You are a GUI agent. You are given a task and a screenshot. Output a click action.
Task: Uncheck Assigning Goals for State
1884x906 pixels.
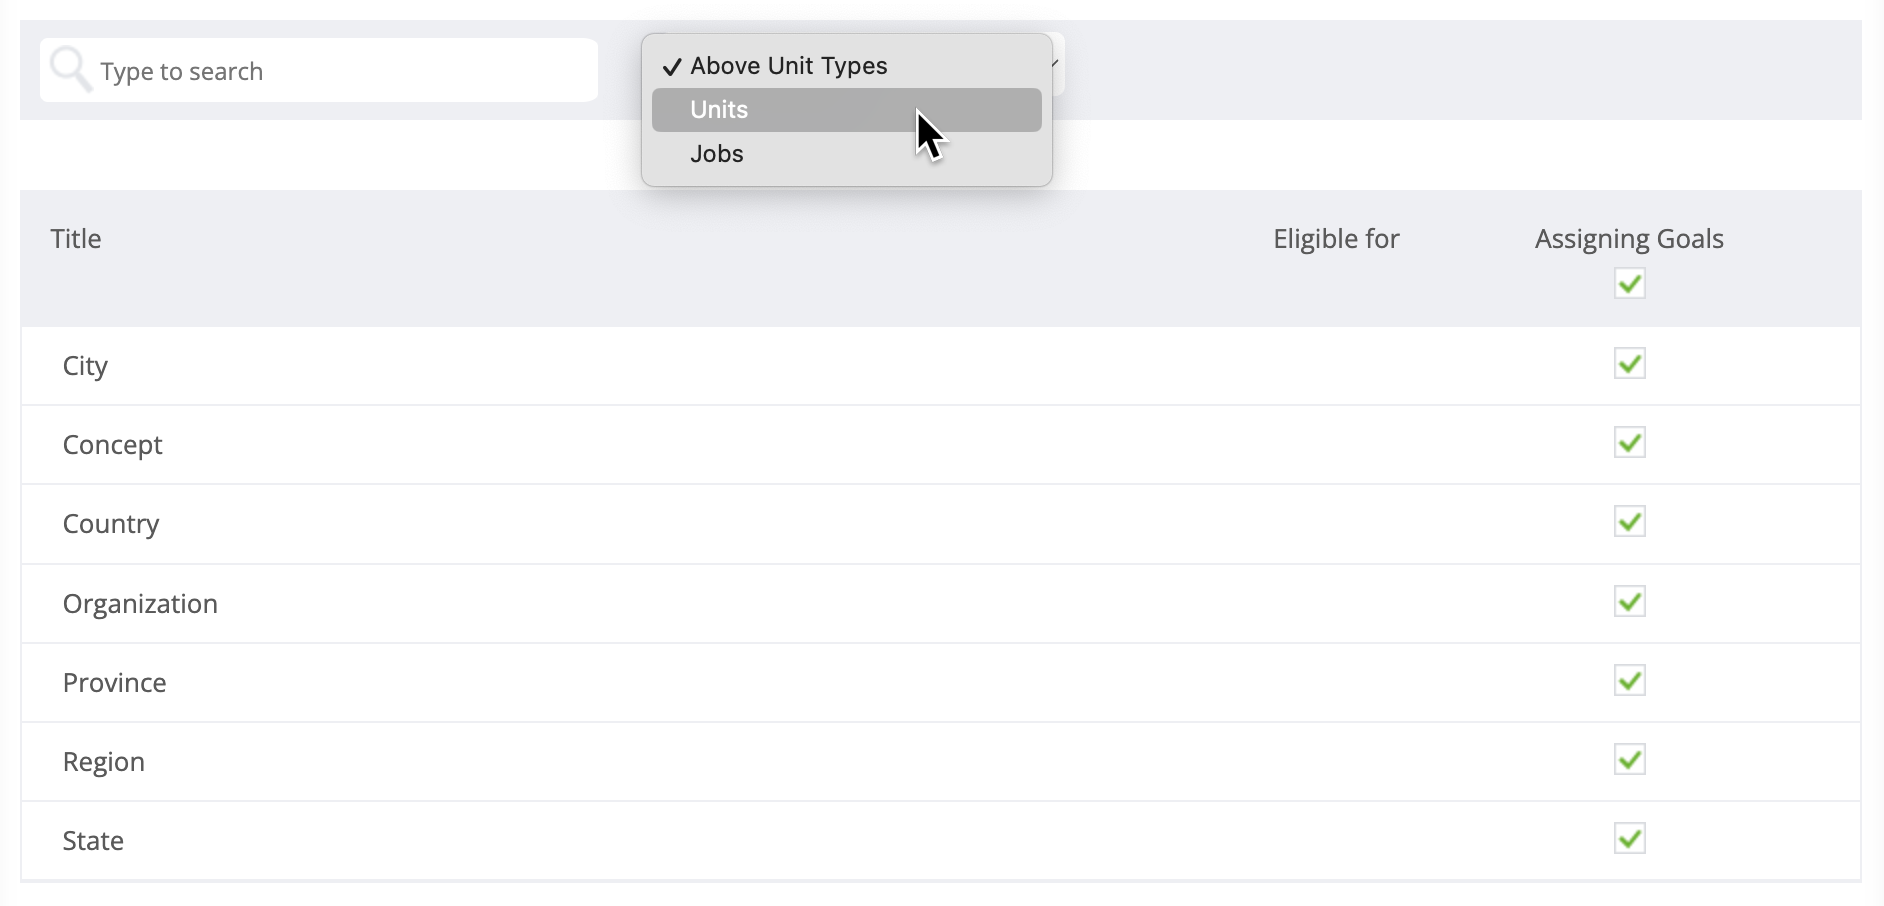click(x=1630, y=838)
